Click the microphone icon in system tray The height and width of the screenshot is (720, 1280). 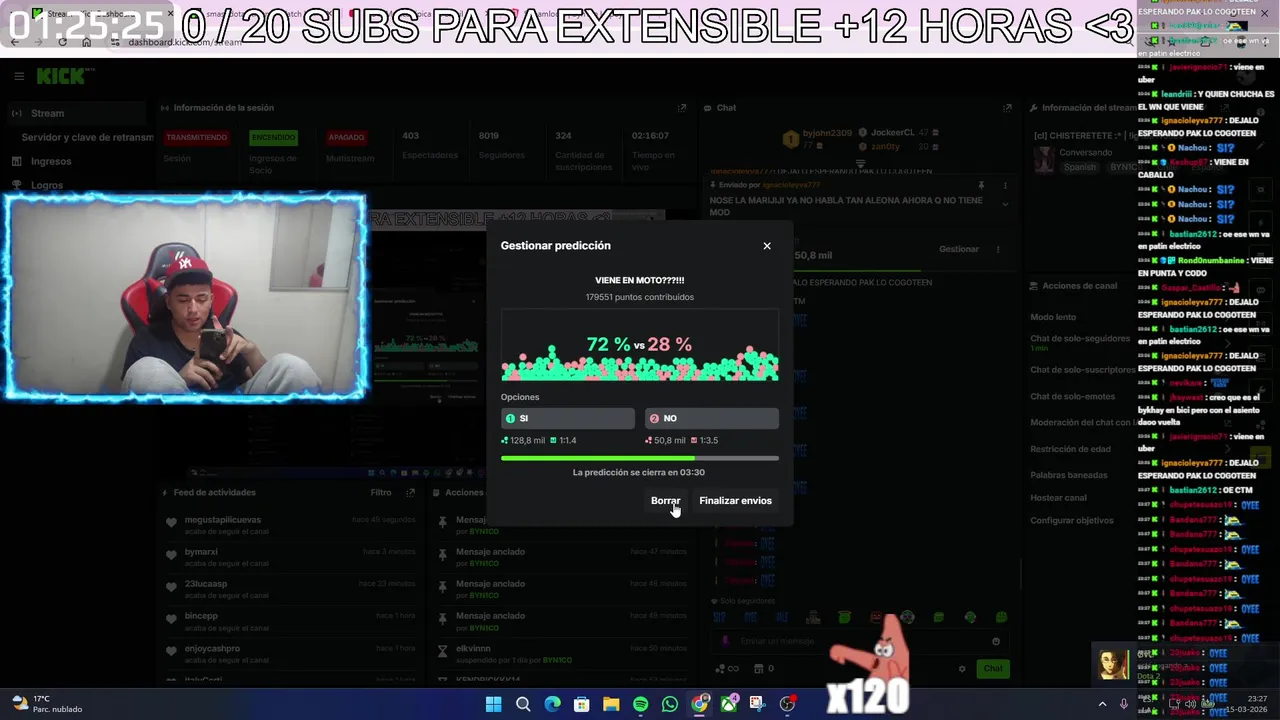tap(1124, 704)
